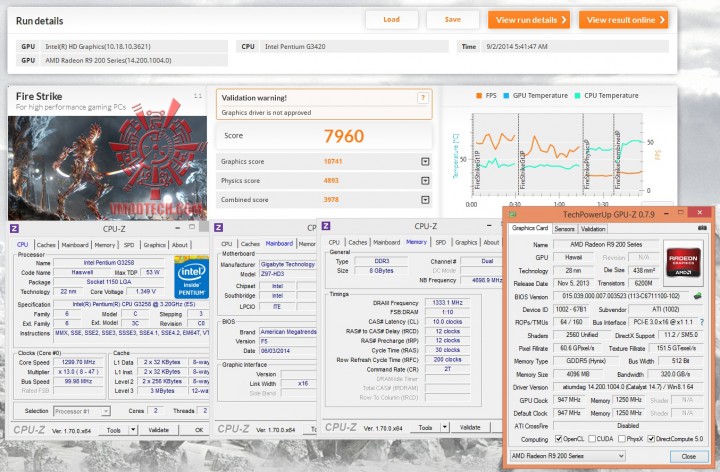This screenshot has width=720, height=472.
Task: Click the CPU-Z icon in the Memory window
Action: (326, 226)
